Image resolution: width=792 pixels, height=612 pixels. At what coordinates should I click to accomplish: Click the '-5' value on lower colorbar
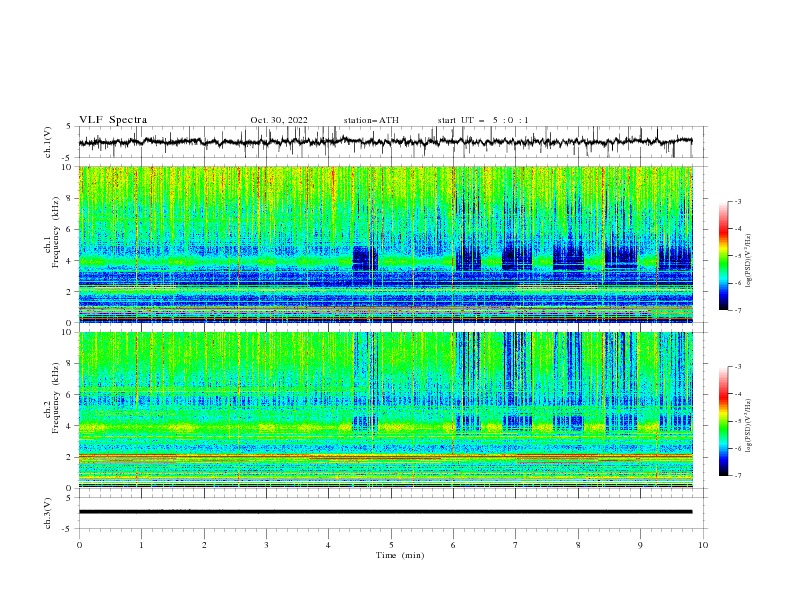coord(738,421)
